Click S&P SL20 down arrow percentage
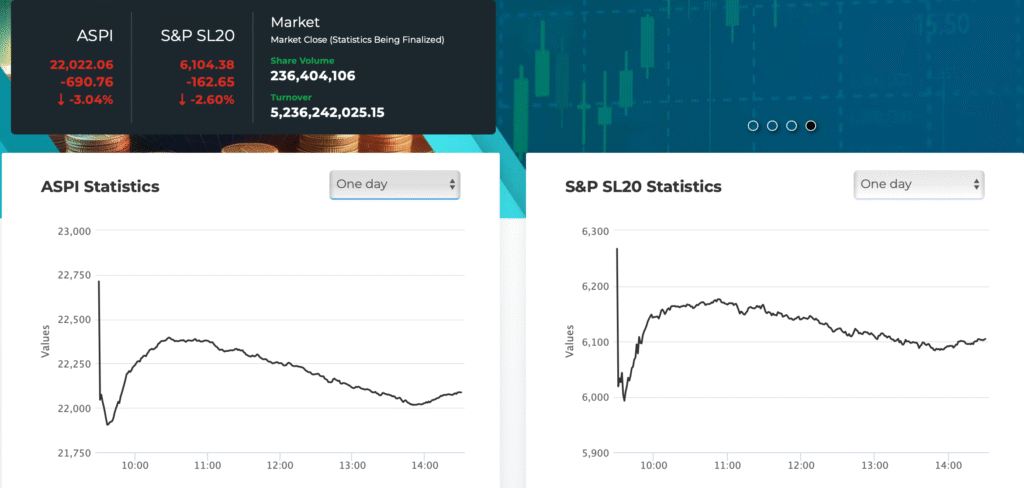 pos(206,99)
